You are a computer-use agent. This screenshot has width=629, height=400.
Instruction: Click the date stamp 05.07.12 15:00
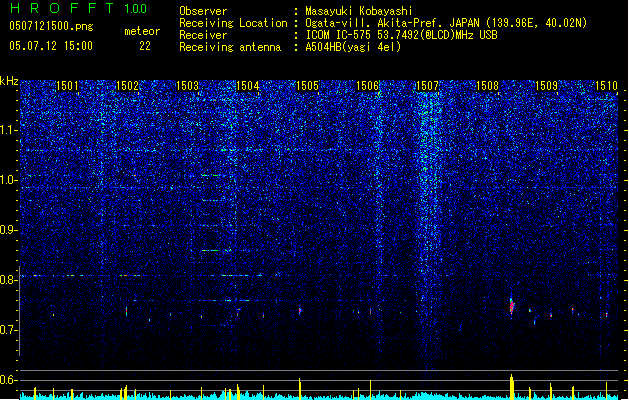click(x=51, y=46)
